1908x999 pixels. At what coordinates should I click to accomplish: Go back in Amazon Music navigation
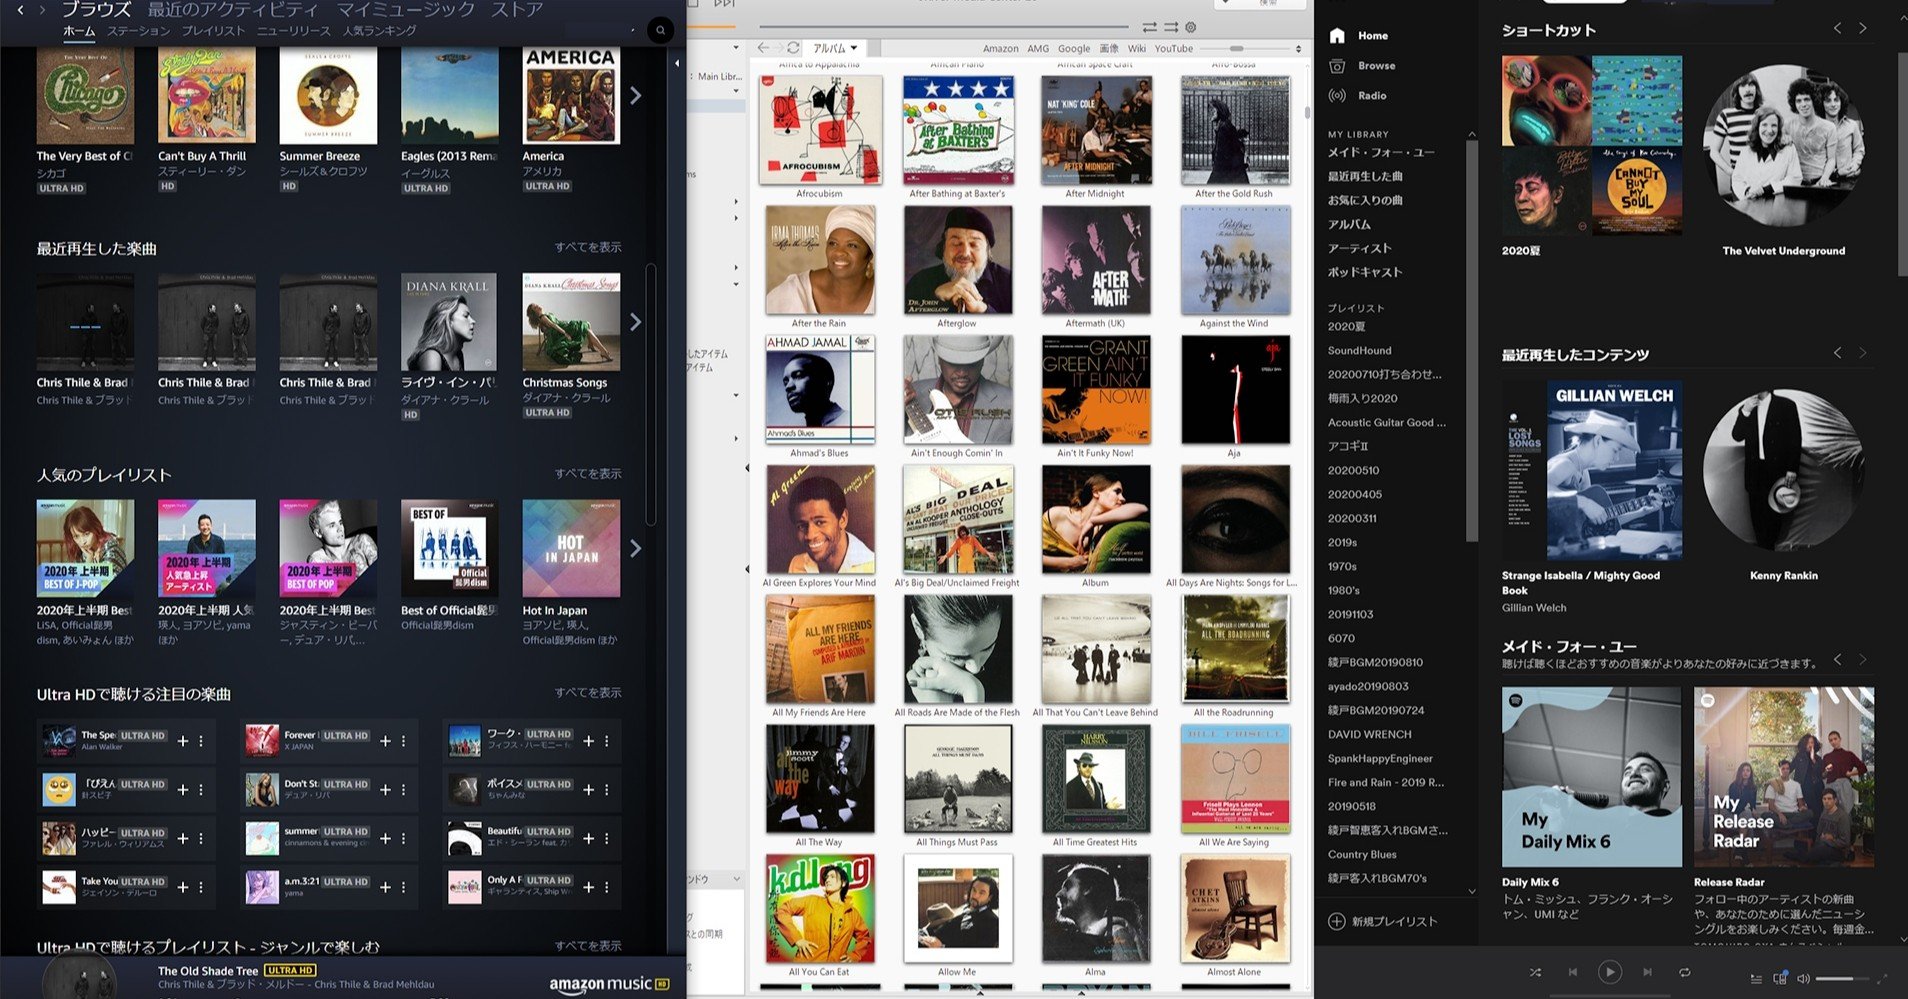[x=20, y=10]
